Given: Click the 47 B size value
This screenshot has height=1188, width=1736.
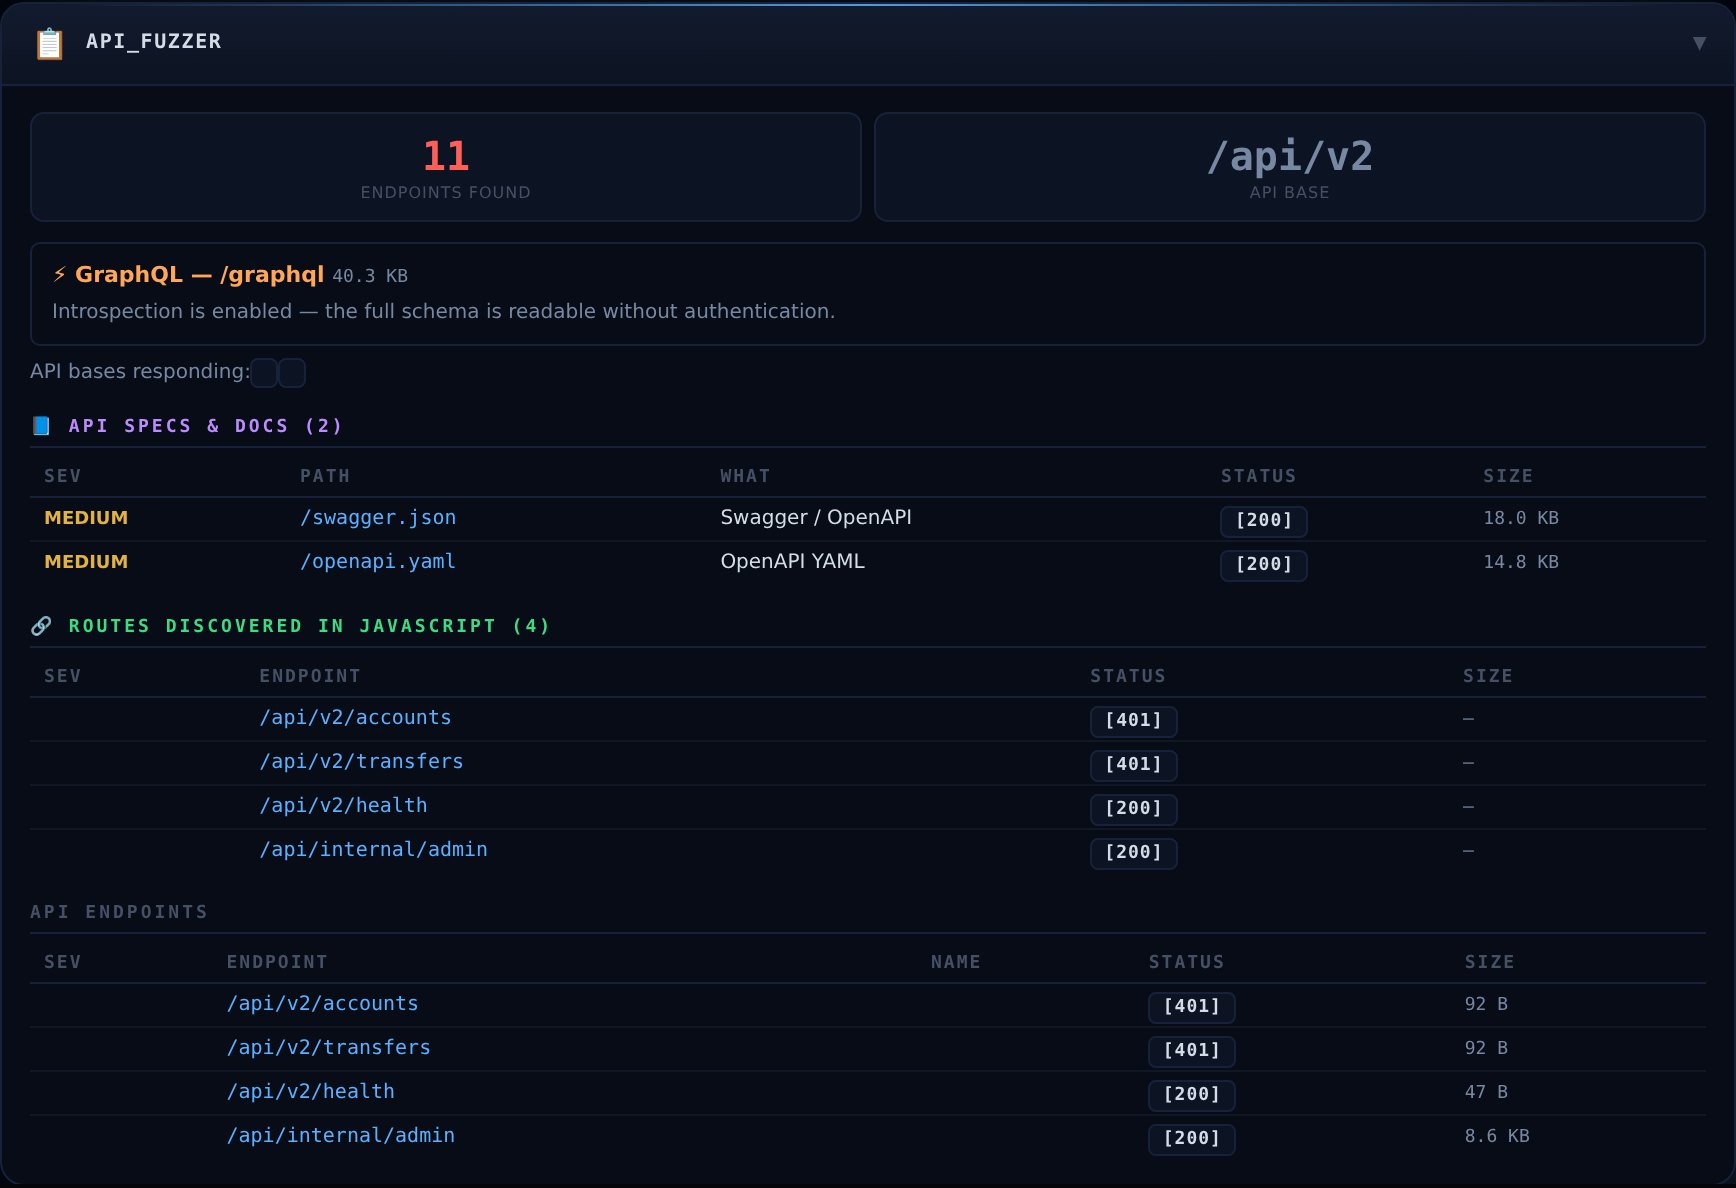Looking at the screenshot, I should [x=1486, y=1092].
